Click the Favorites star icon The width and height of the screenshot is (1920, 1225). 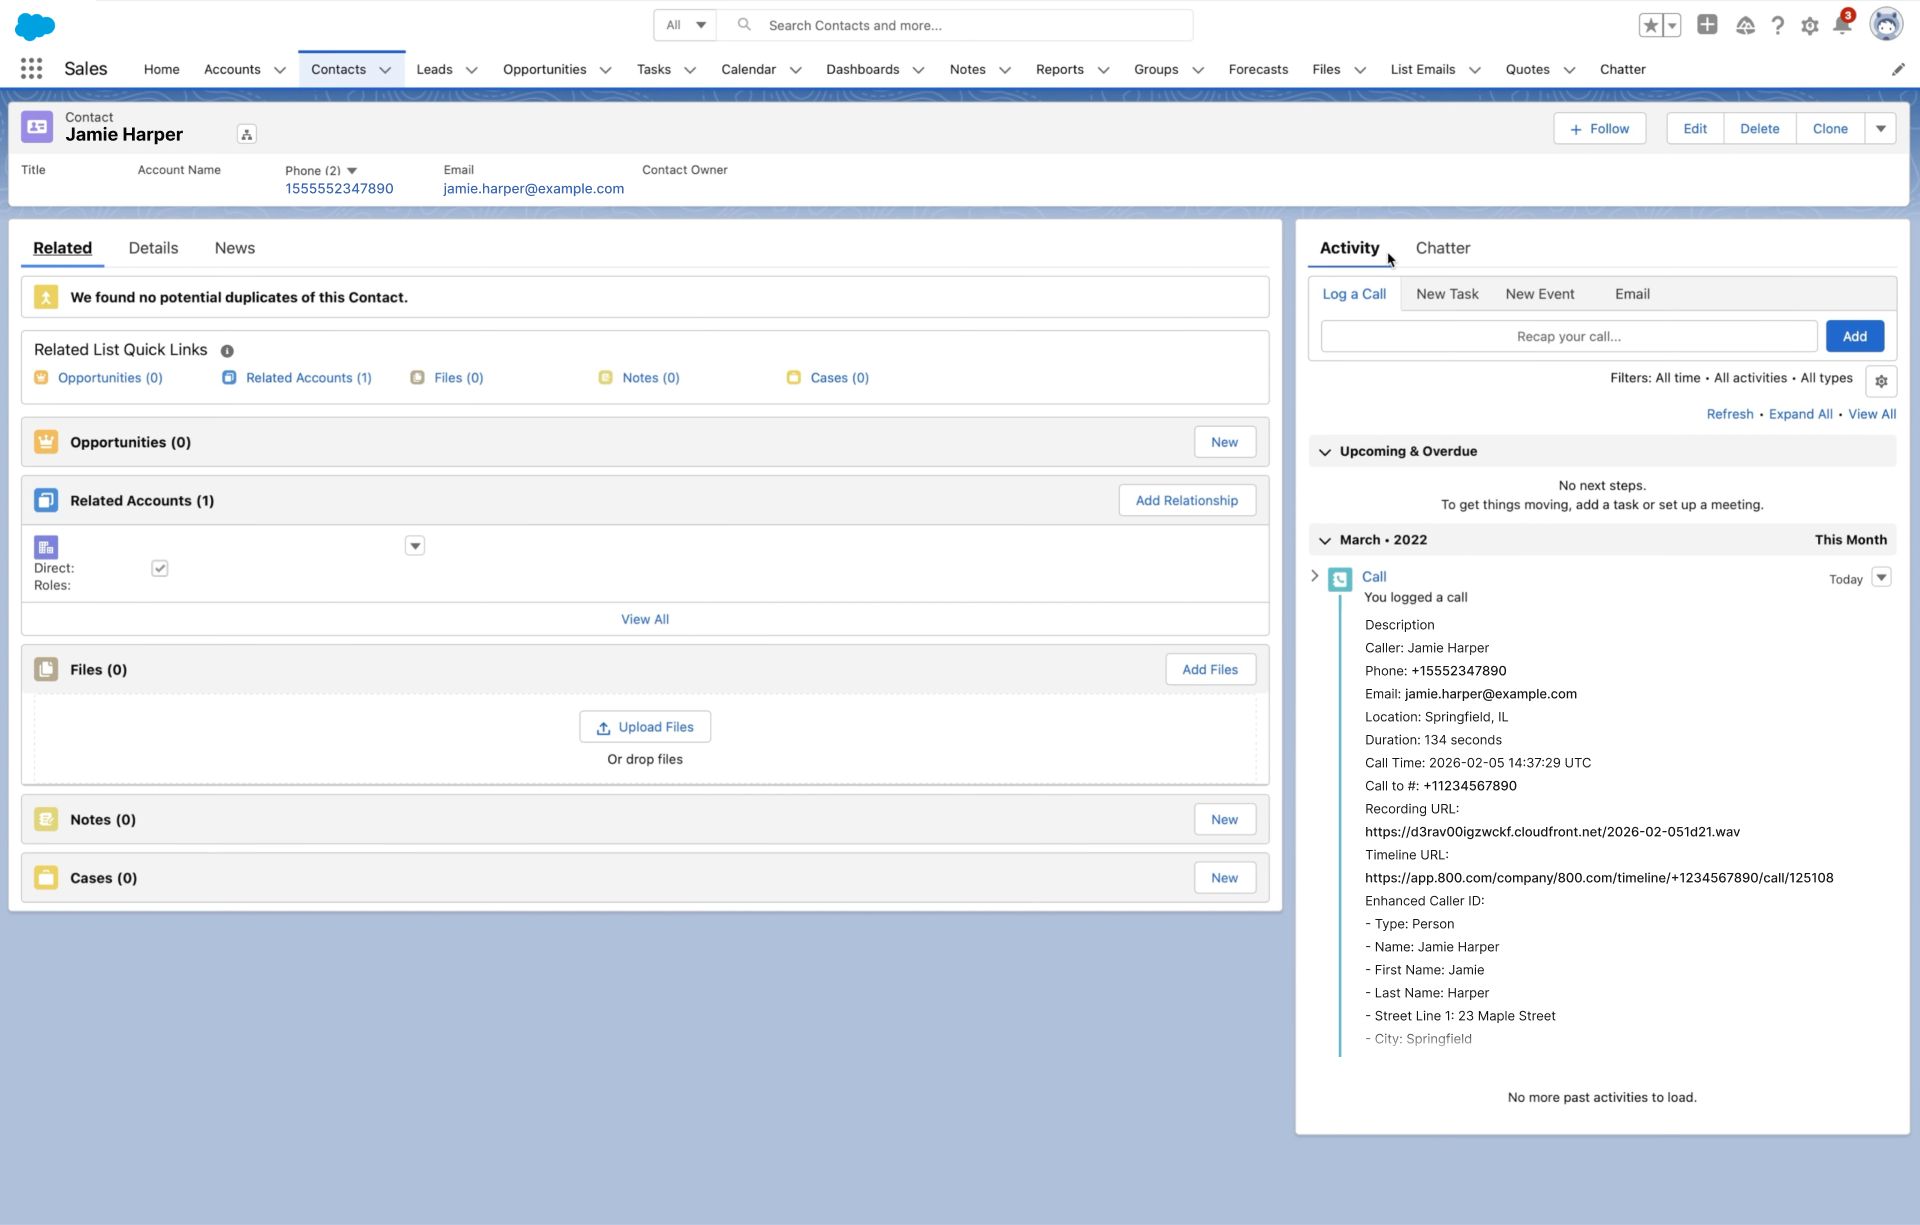pos(1651,25)
